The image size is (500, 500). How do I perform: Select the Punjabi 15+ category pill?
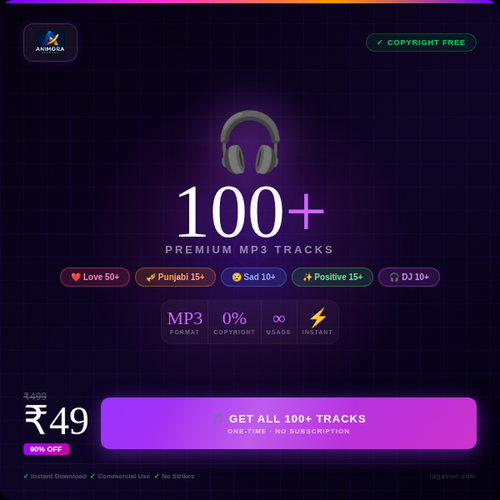175,277
